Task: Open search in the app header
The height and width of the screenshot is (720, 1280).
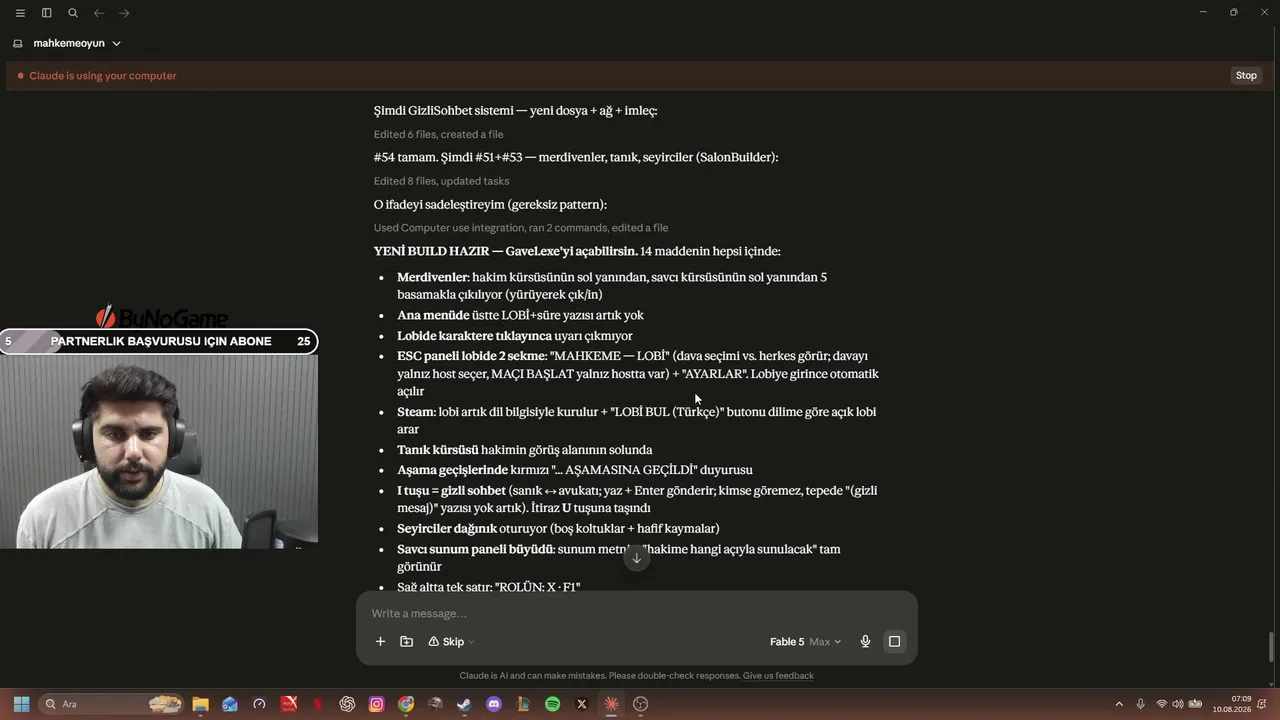Action: point(73,13)
